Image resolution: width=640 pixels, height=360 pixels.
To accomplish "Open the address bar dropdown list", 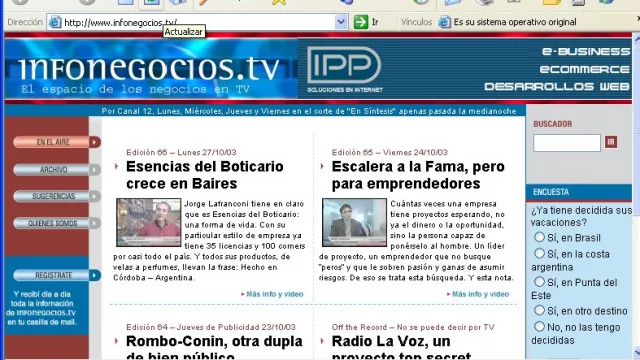I will click(341, 22).
